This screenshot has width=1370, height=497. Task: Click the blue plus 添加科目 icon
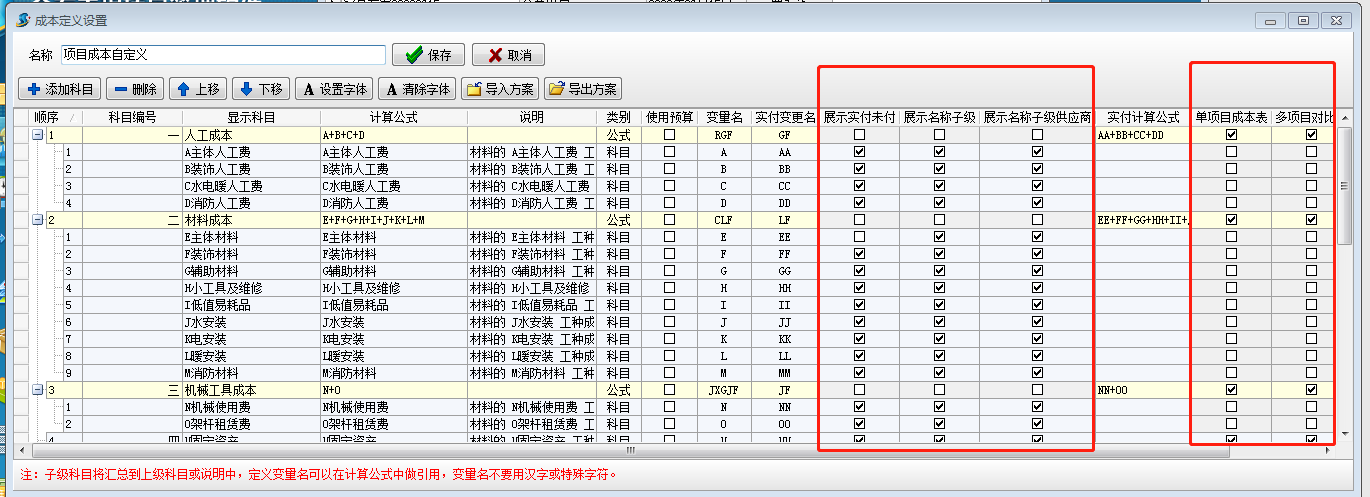pyautogui.click(x=33, y=89)
